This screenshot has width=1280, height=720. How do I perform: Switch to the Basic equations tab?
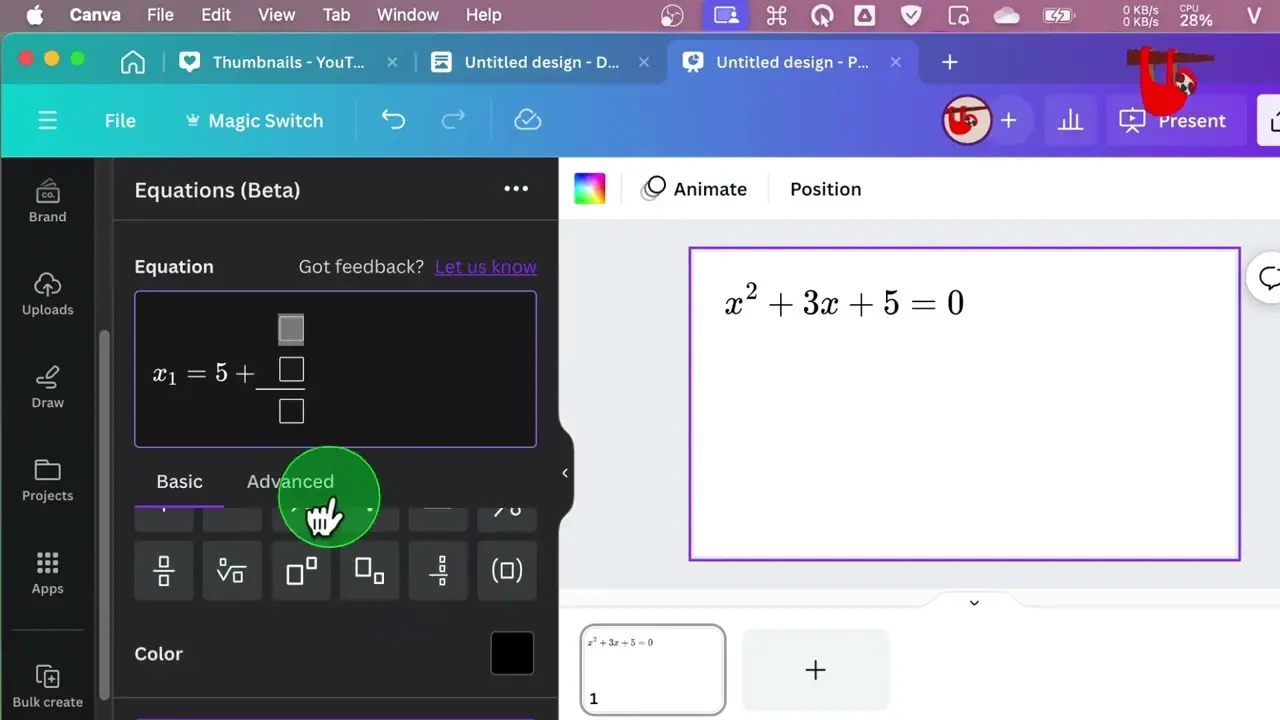[x=179, y=482]
